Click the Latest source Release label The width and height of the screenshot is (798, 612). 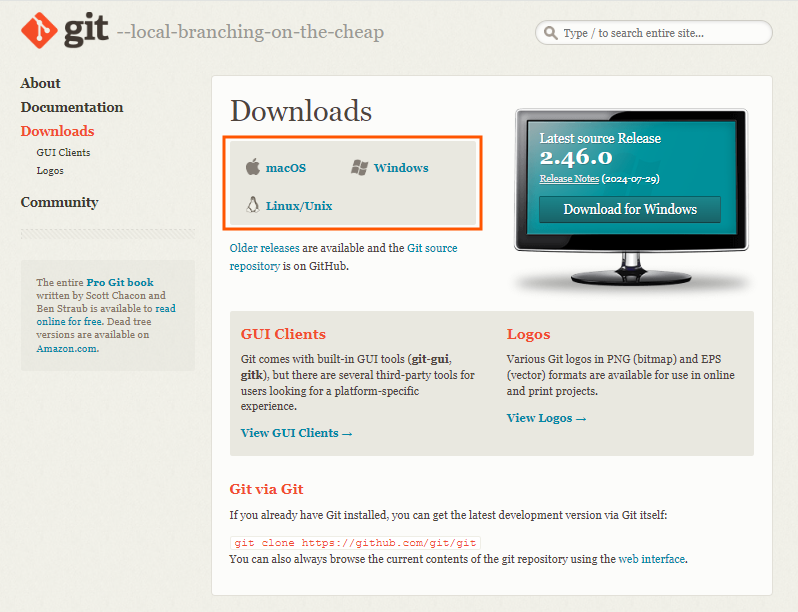(600, 138)
